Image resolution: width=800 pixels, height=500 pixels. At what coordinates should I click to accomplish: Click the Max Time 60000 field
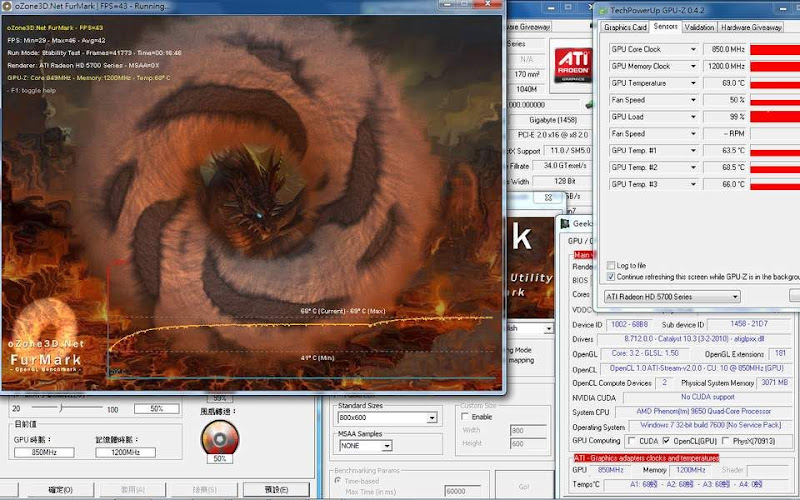[462, 491]
